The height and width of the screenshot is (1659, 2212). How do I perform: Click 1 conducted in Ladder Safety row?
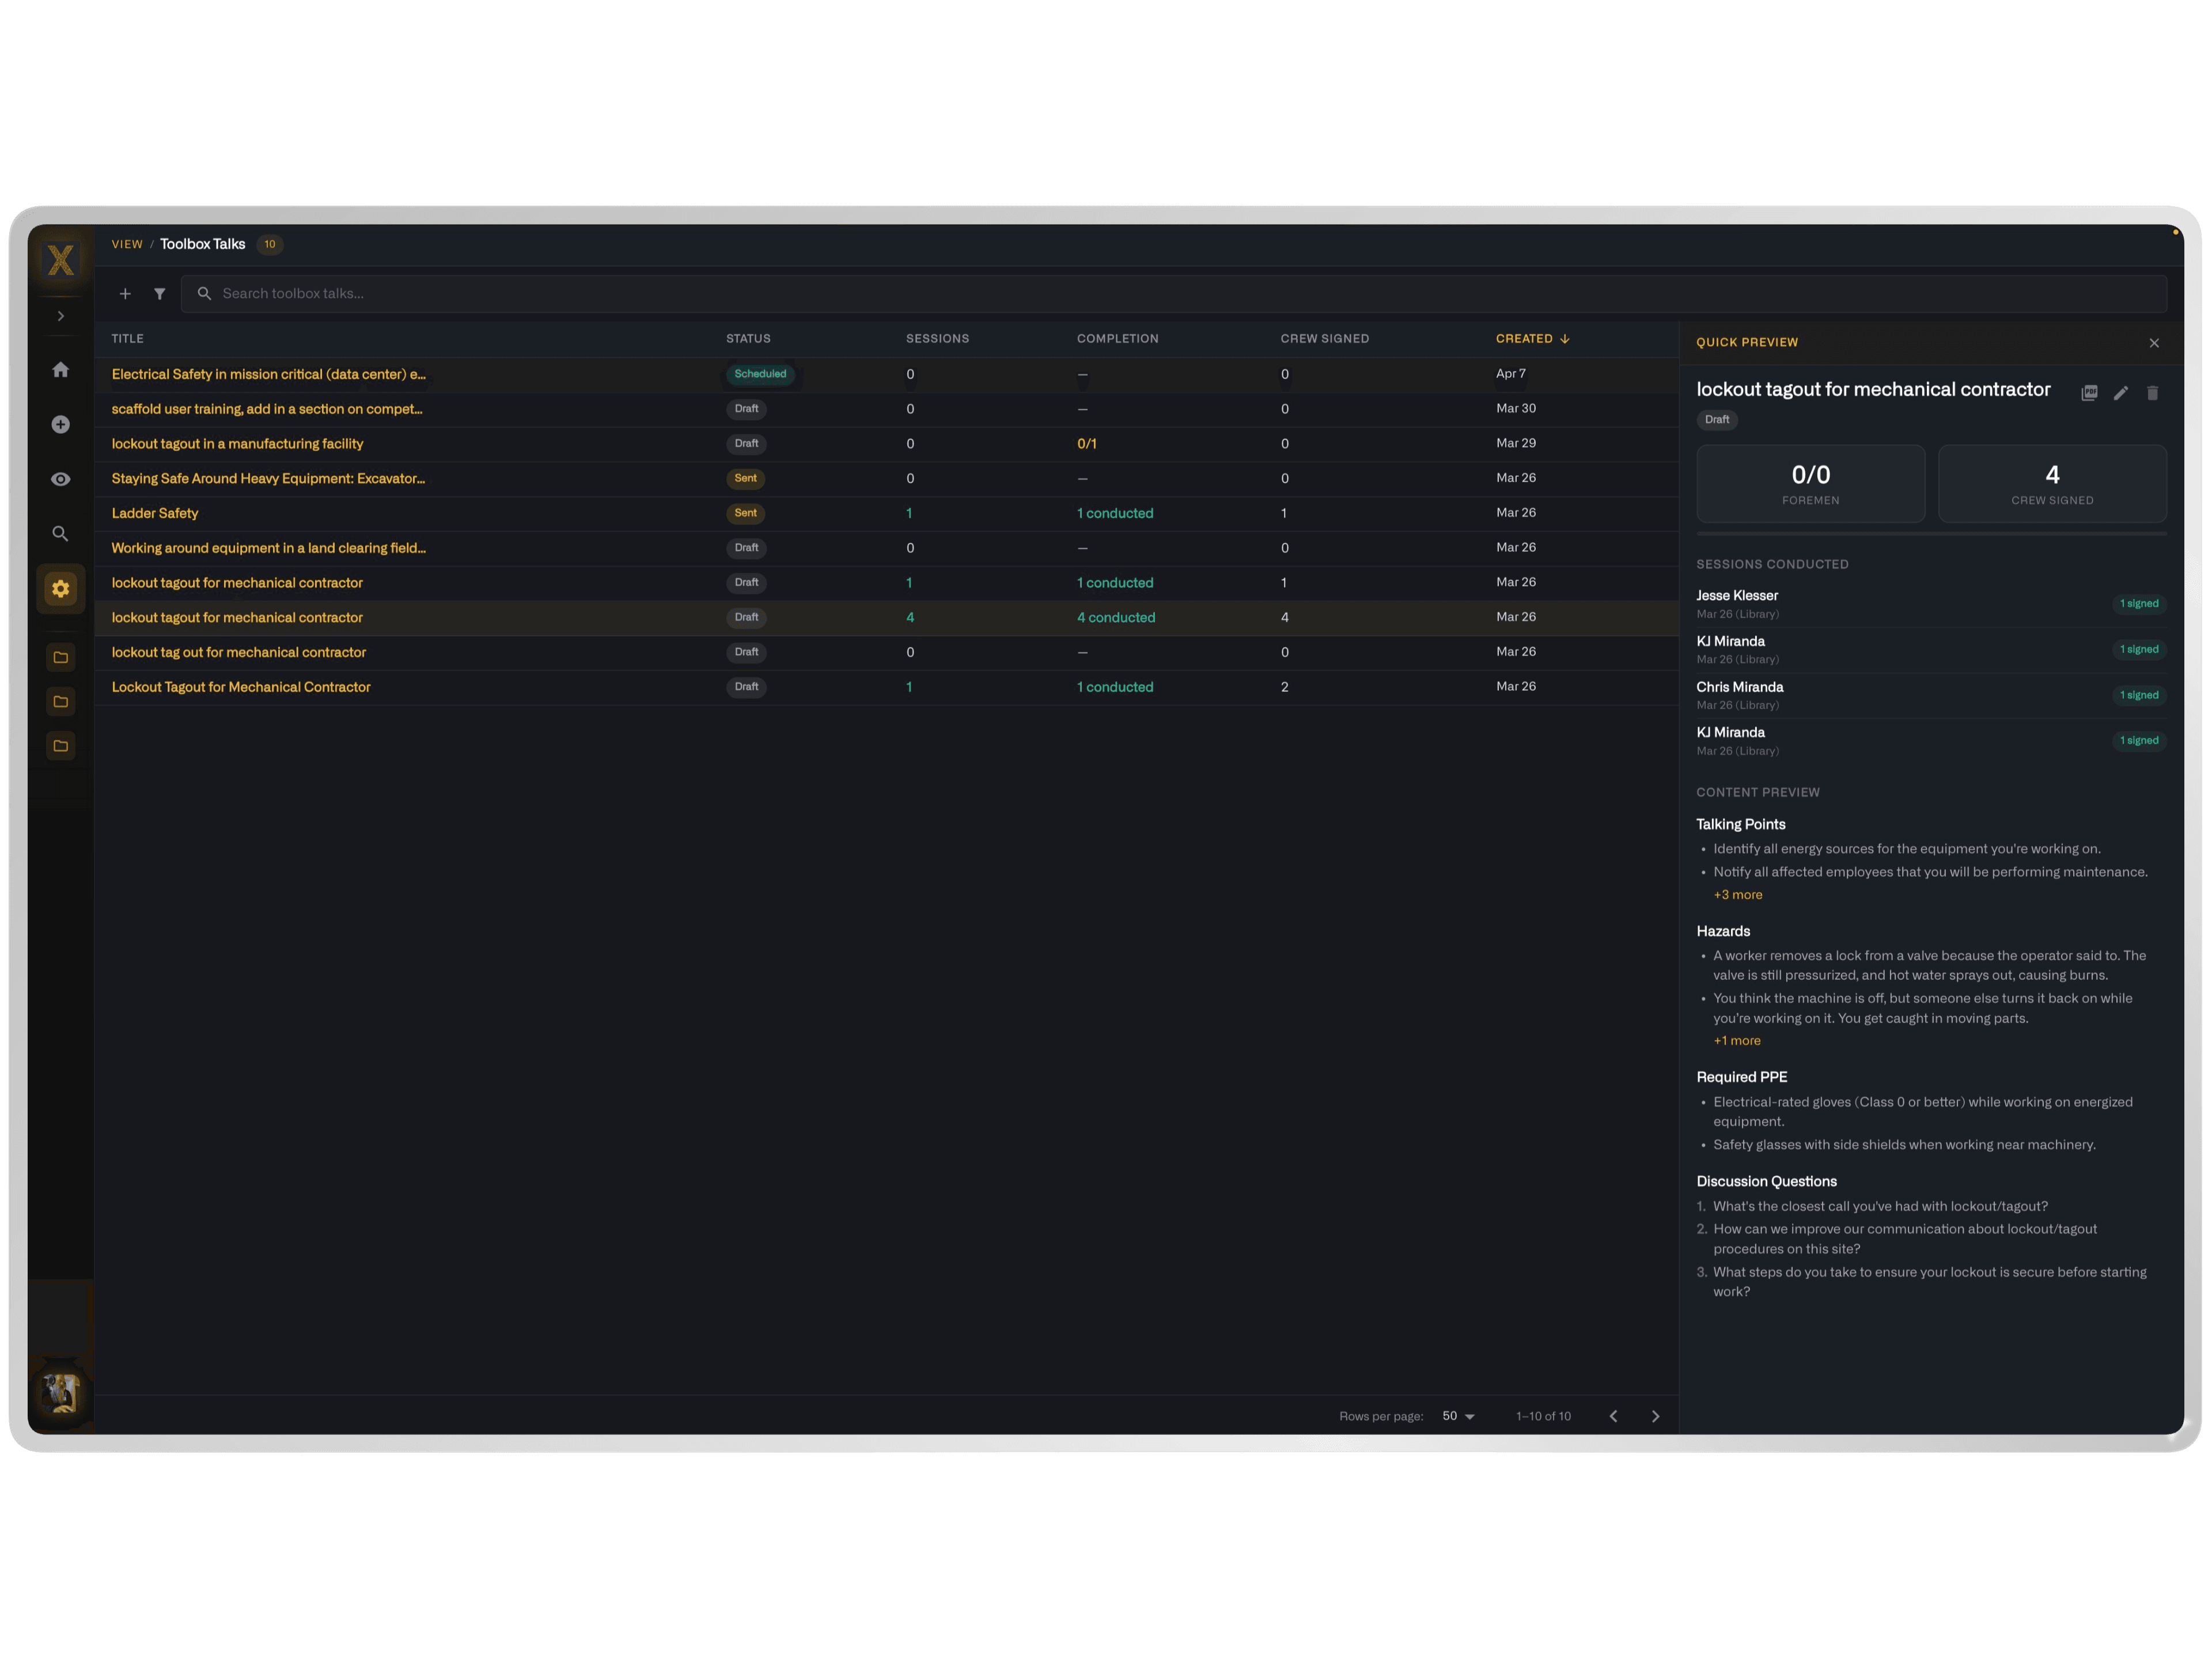click(1115, 513)
